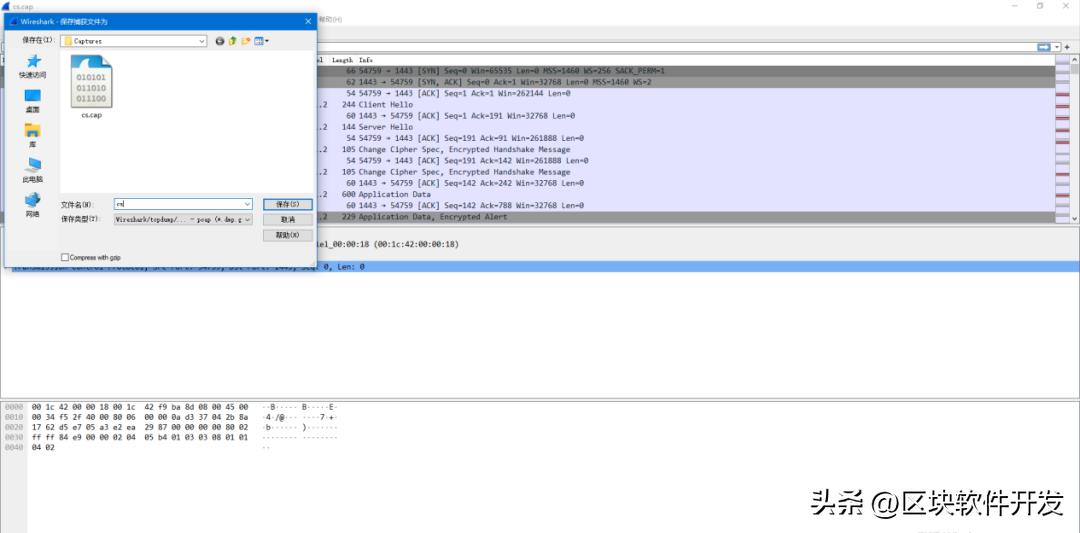Click the 帮助(H) help button
Screen dimensions: 1080x533
click(x=288, y=236)
